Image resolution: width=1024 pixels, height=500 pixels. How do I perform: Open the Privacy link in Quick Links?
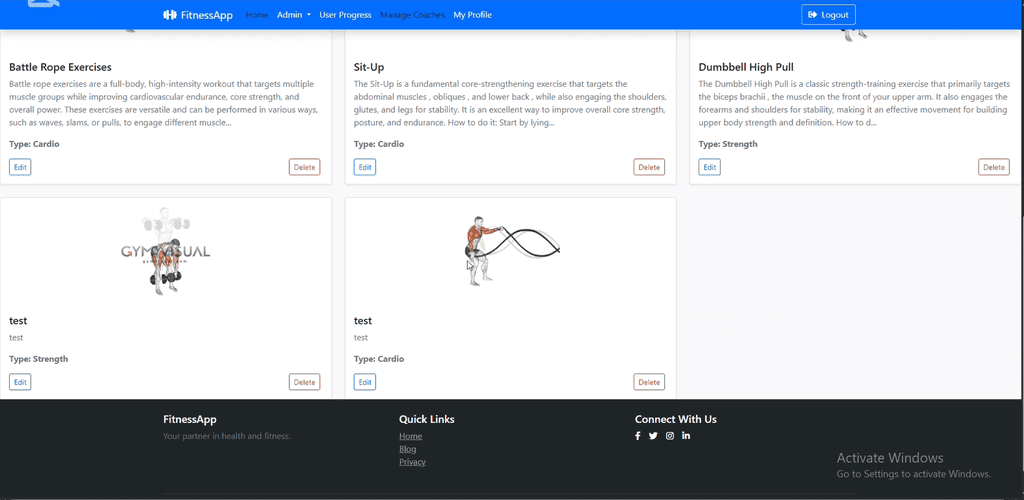coord(412,461)
